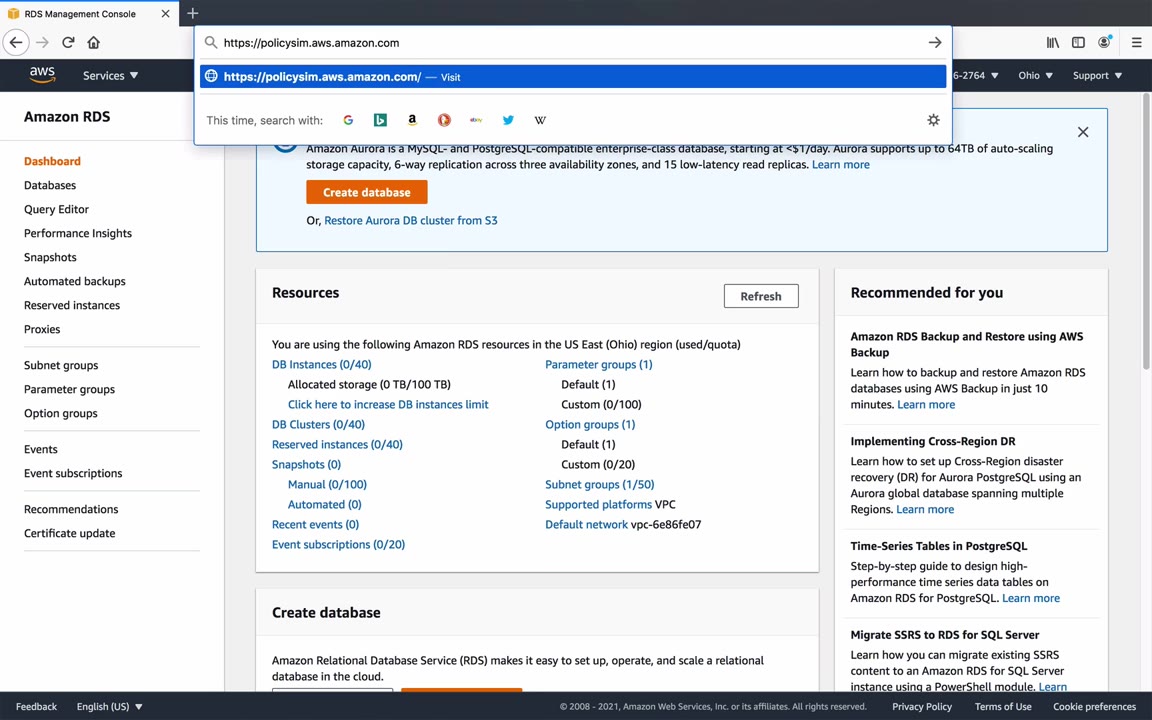Open Recommendations in the sidebar
Viewport: 1152px width, 720px height.
[71, 509]
